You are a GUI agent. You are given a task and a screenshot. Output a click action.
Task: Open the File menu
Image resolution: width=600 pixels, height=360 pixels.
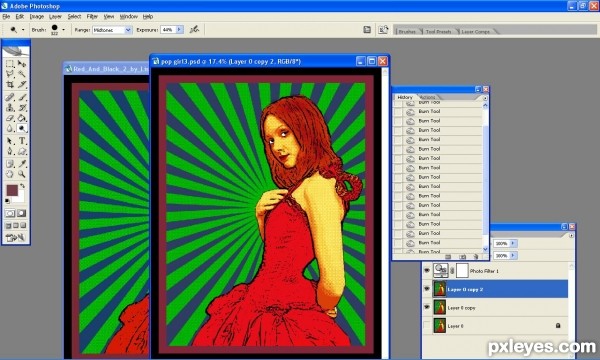tap(6, 16)
